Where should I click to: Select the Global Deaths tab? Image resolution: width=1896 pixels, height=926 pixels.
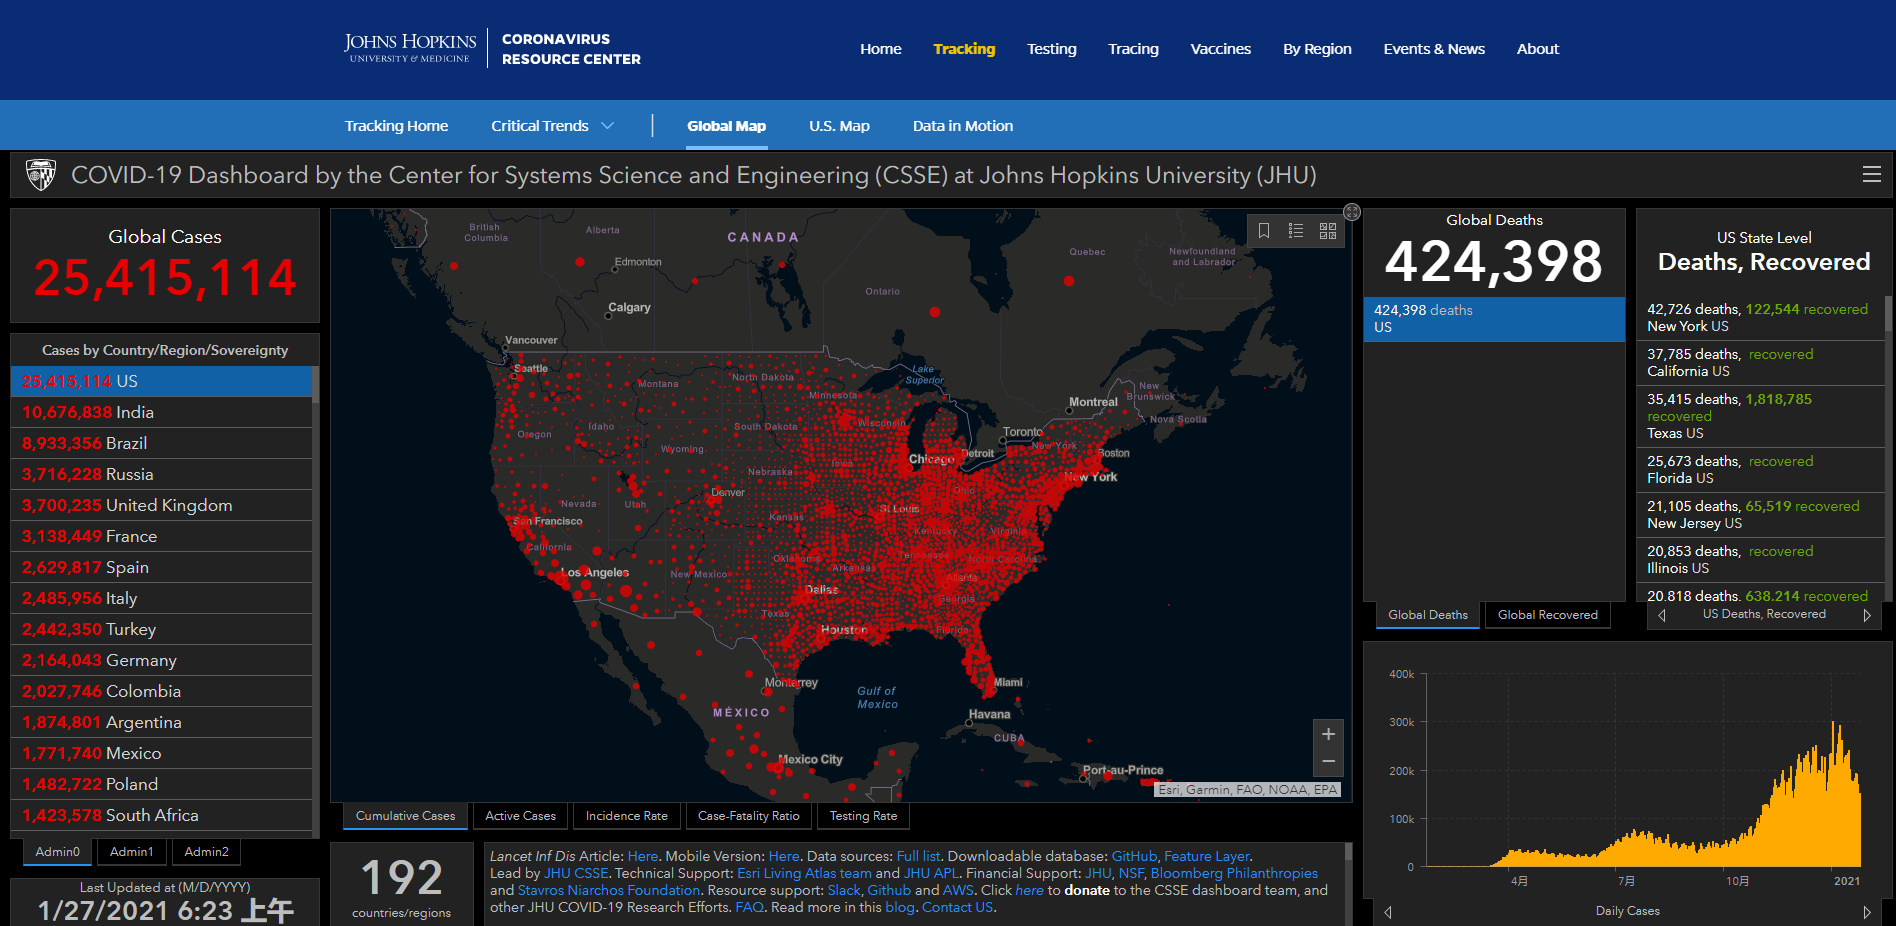(1428, 615)
